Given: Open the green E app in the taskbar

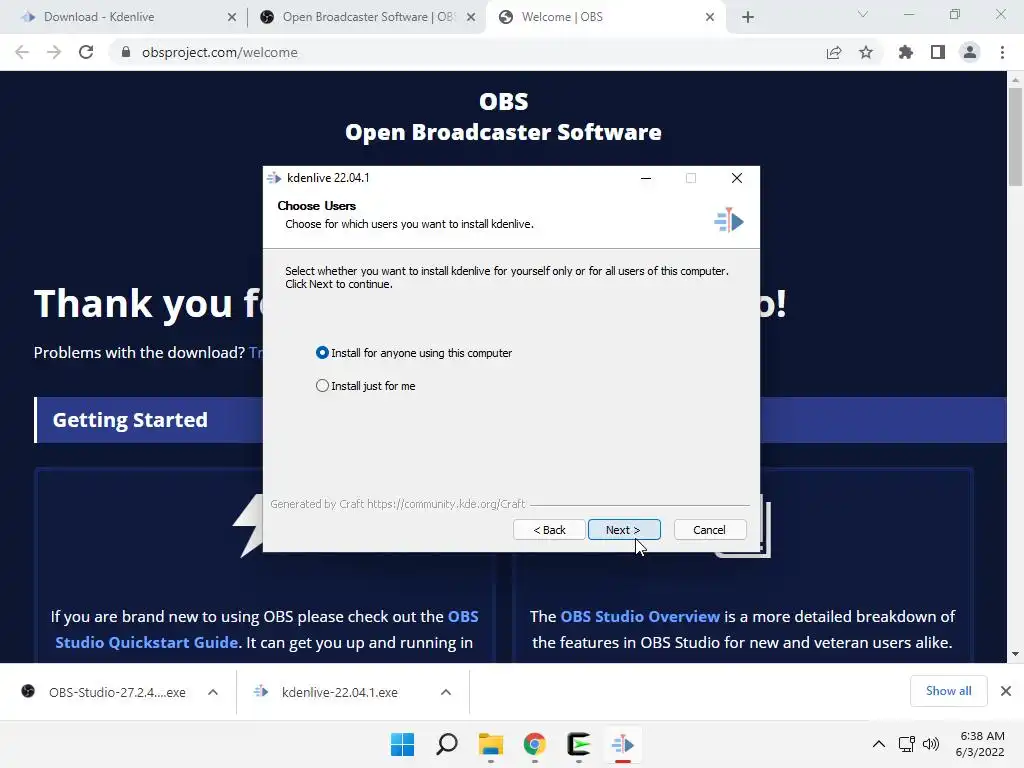Looking at the screenshot, I should (x=579, y=744).
